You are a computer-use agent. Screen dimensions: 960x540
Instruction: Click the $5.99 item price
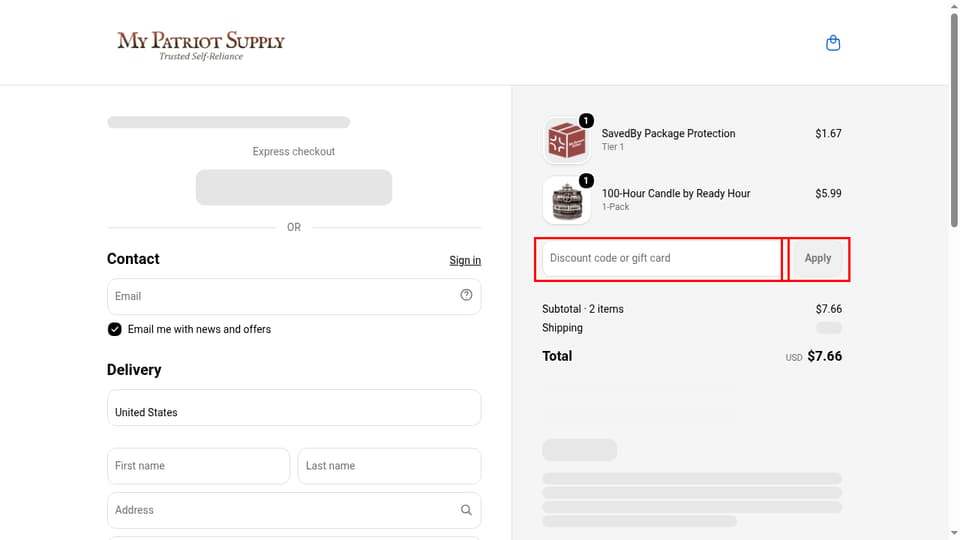click(828, 193)
